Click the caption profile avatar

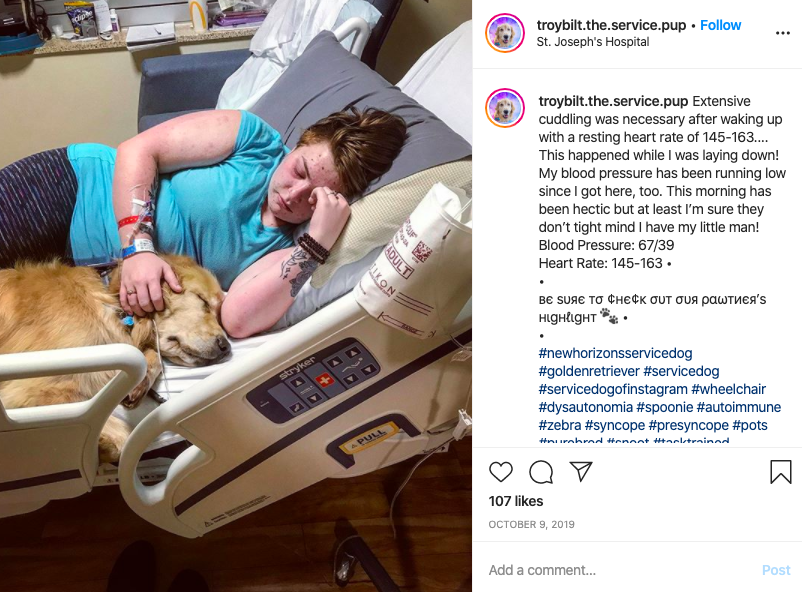coord(505,108)
